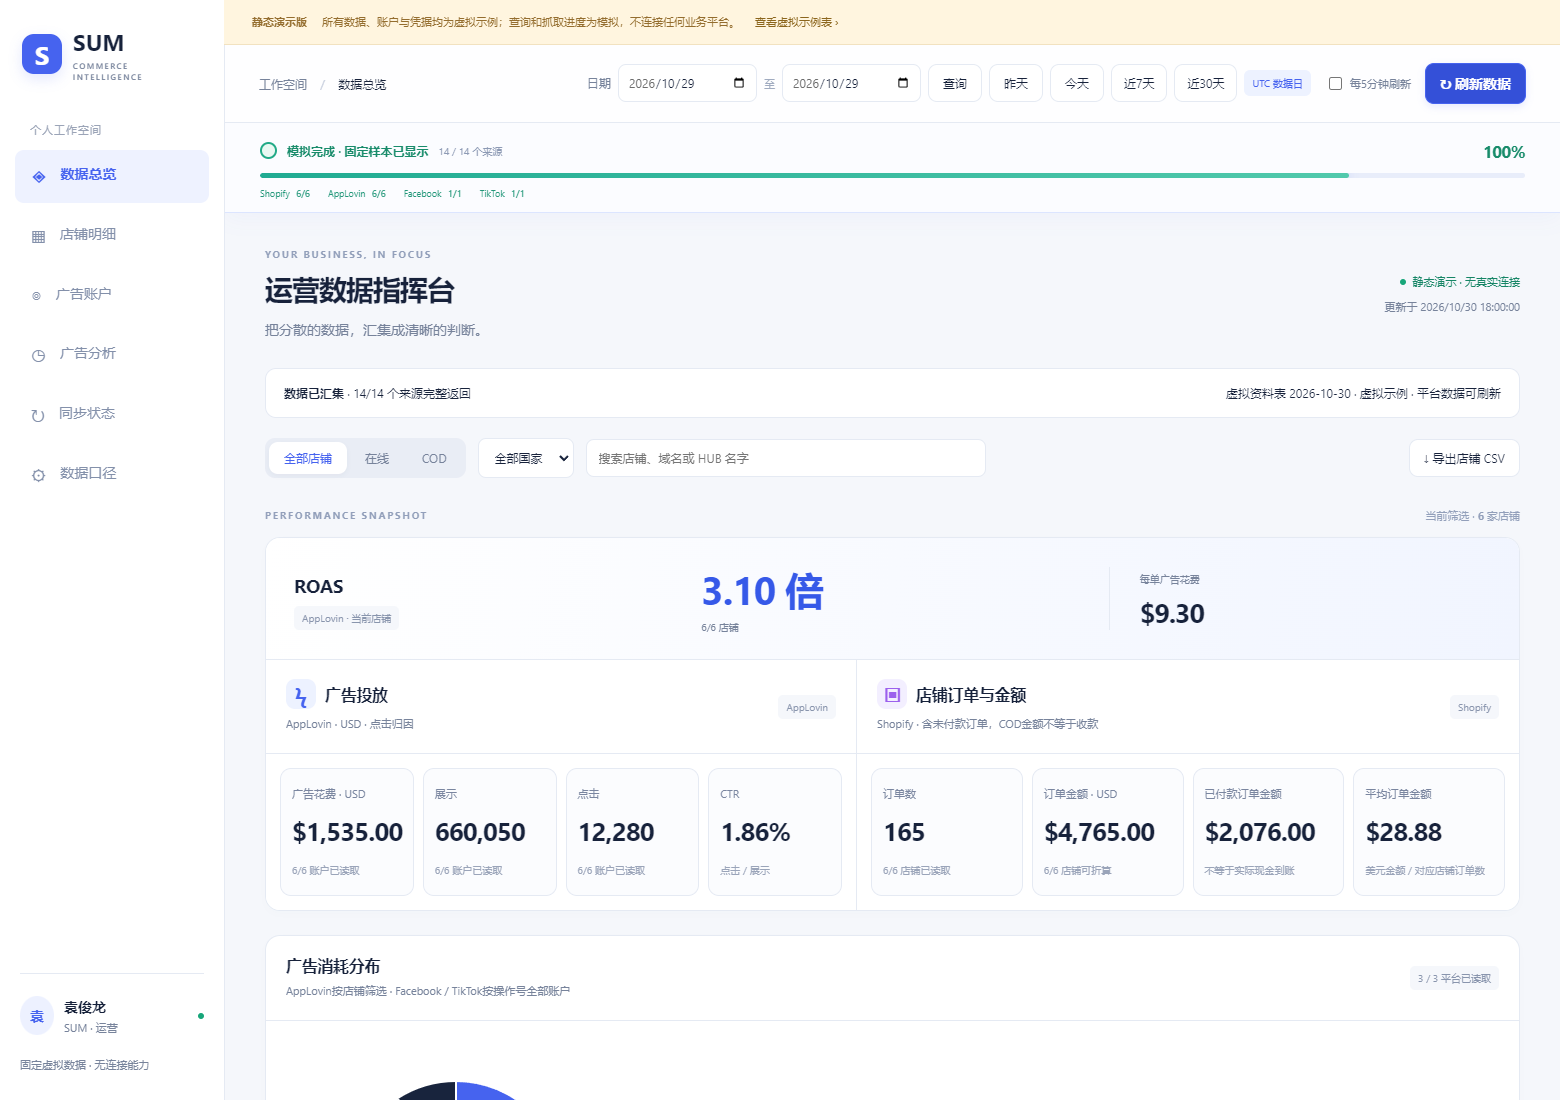Click the 店铺订单与金额 section icon
This screenshot has width=1560, height=1100.
892,695
